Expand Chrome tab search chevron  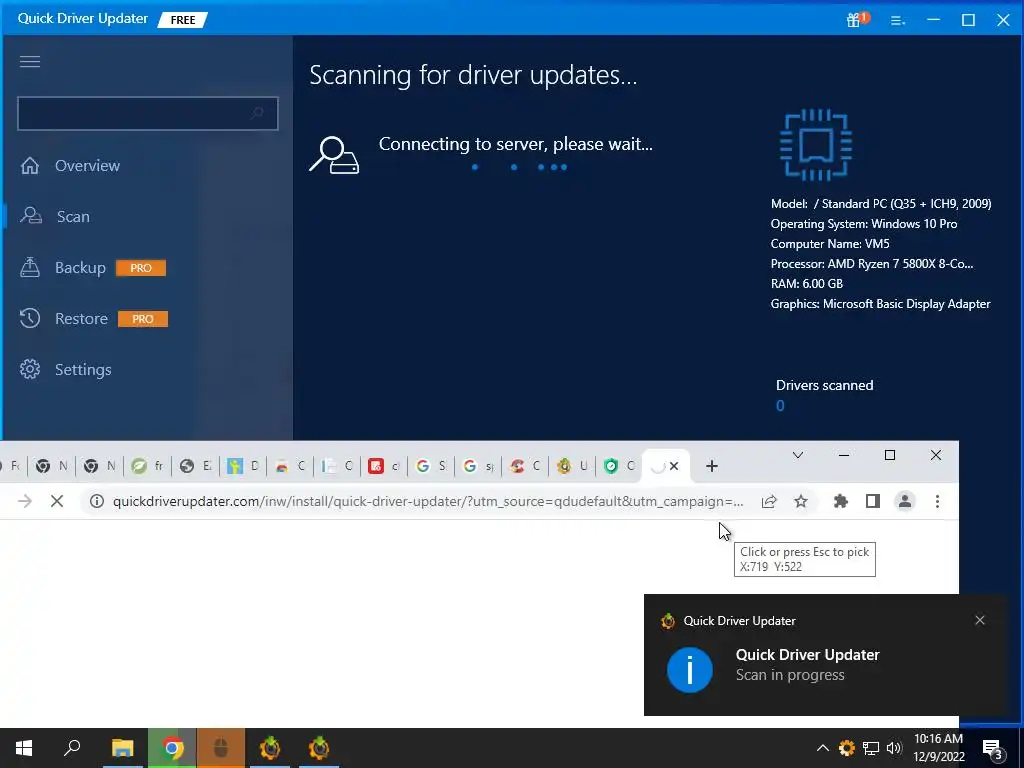click(x=797, y=455)
